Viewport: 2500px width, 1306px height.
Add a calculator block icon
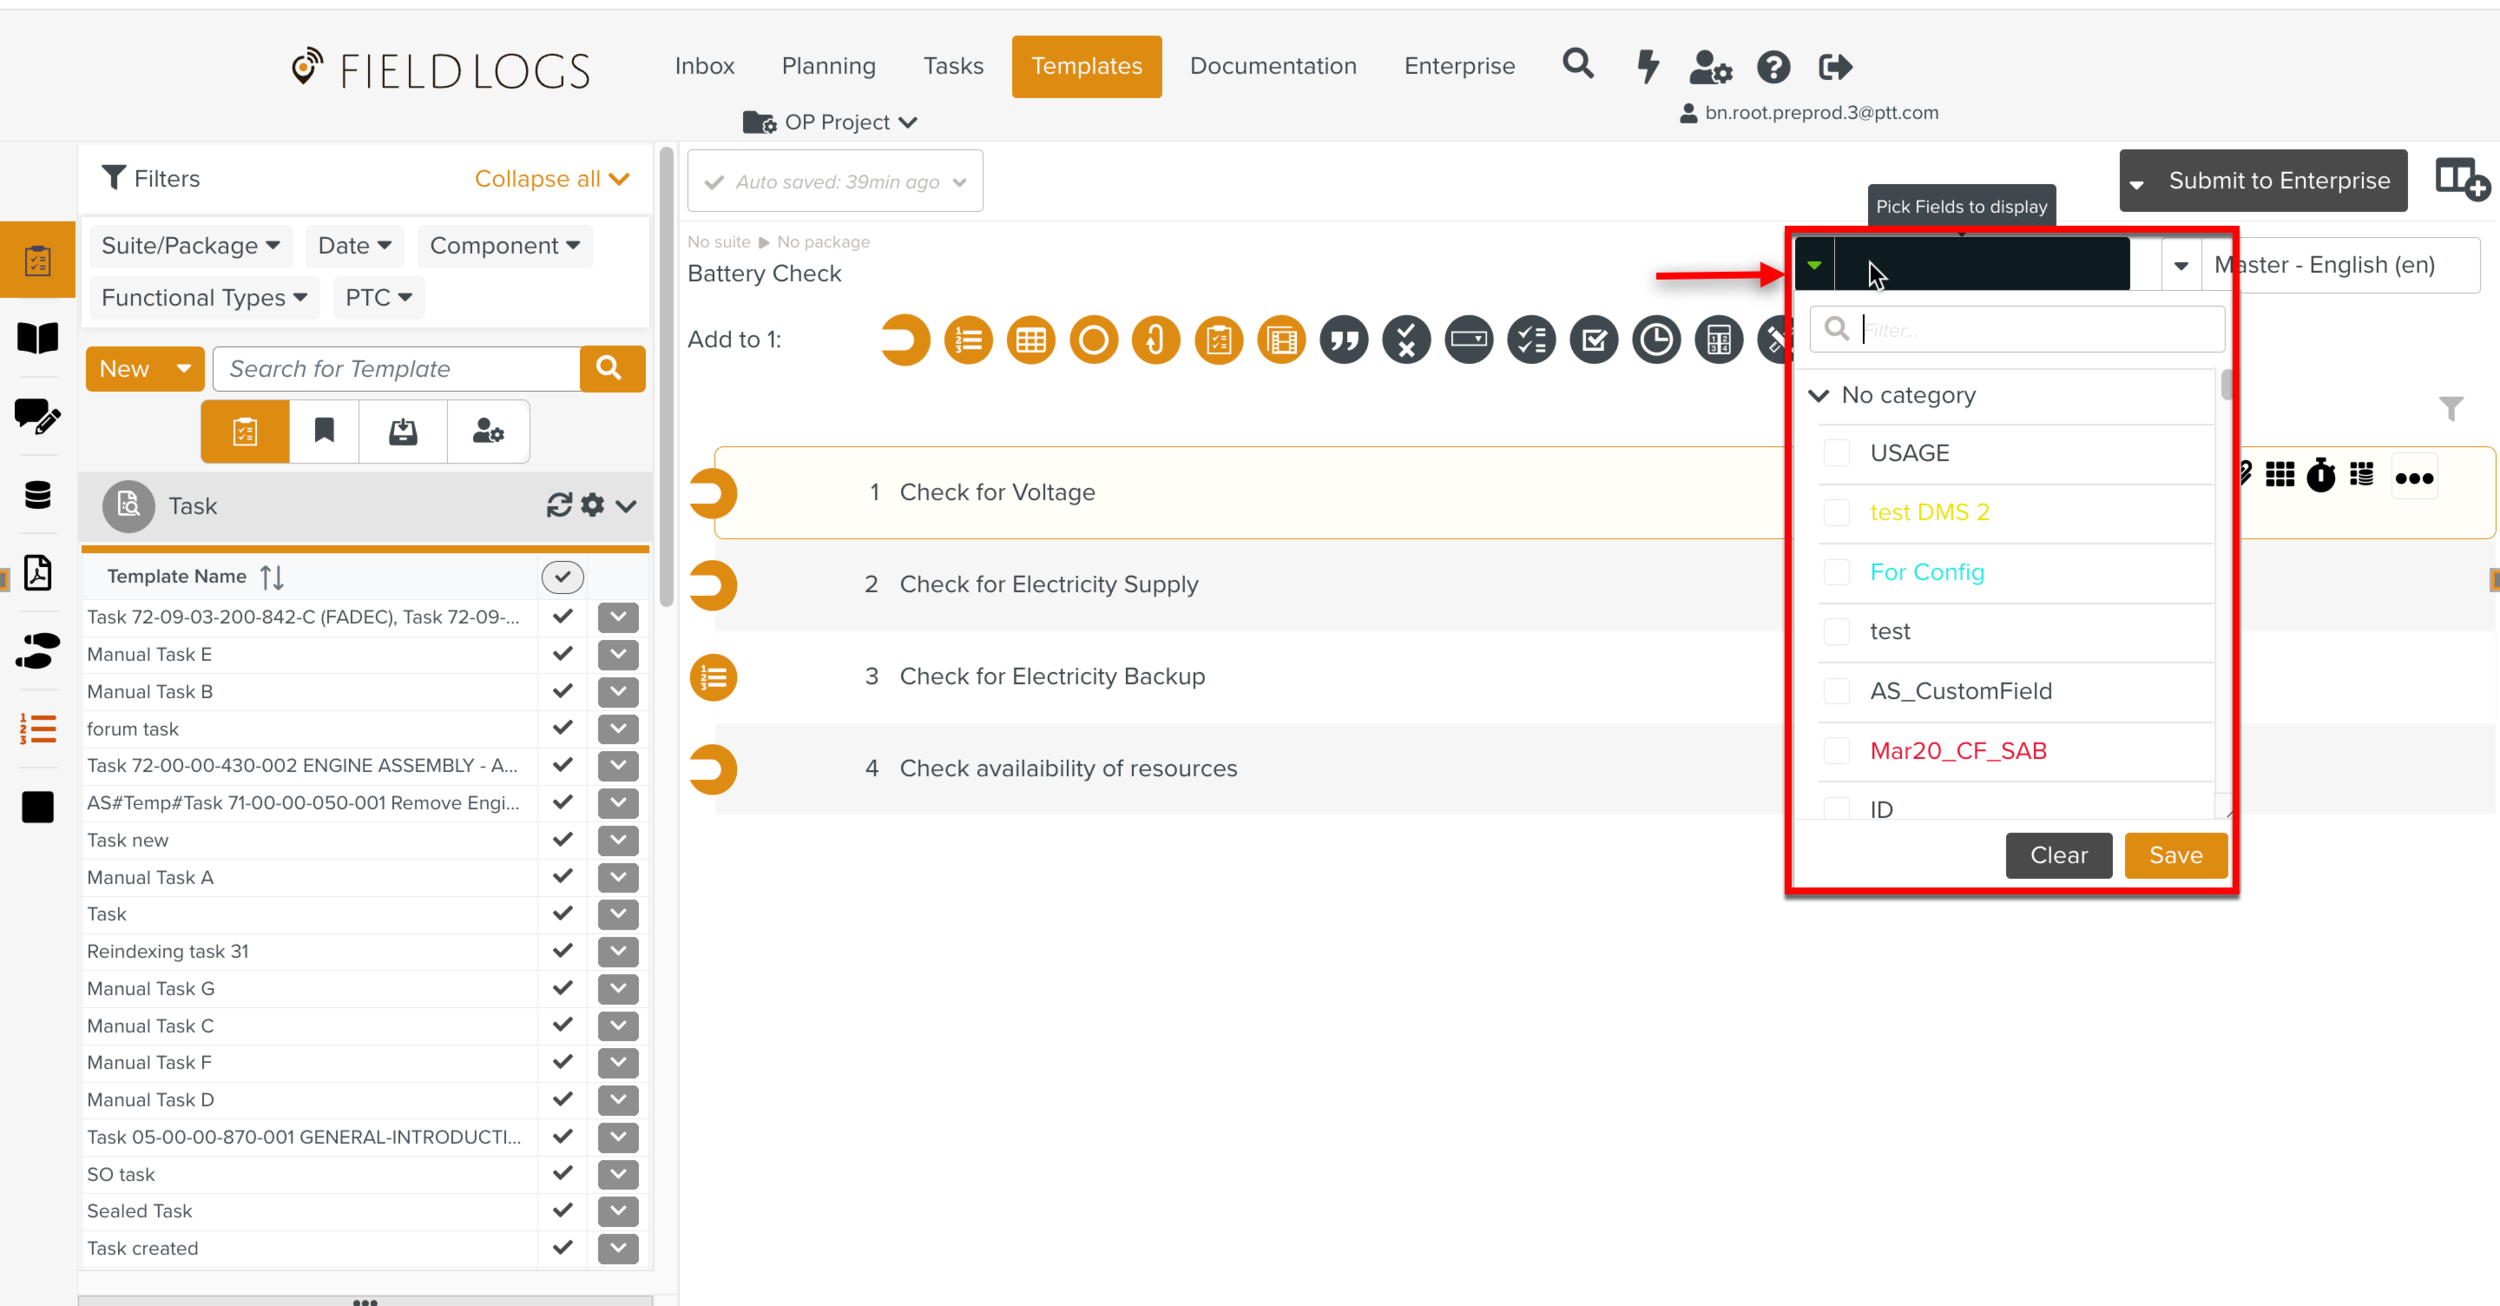1718,340
